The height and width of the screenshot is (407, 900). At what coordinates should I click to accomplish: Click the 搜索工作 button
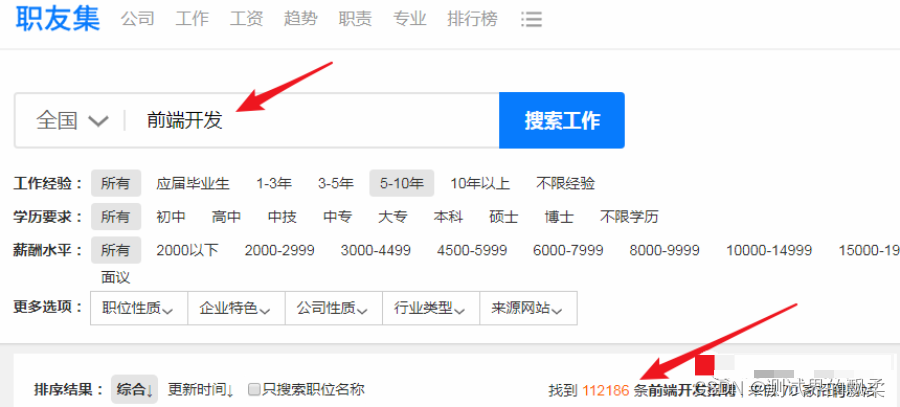[562, 121]
